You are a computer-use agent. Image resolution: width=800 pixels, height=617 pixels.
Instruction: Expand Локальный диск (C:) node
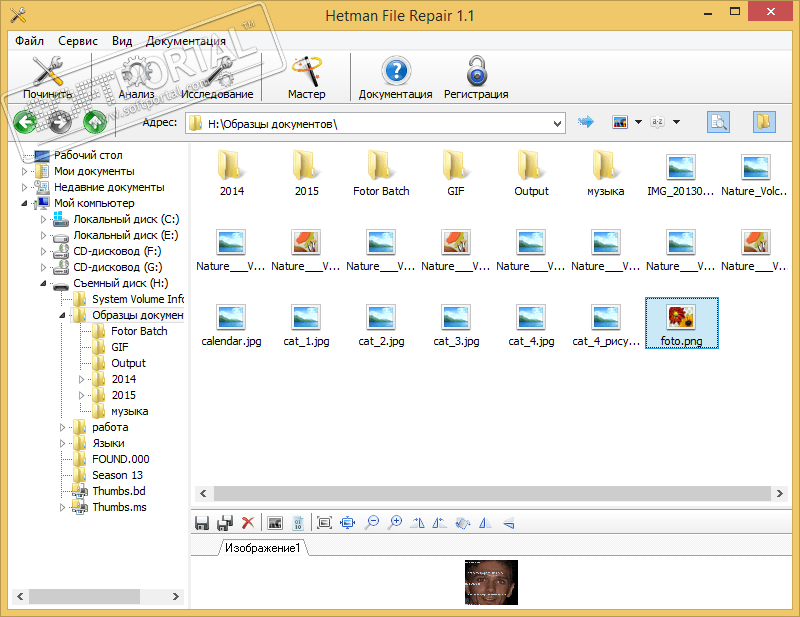click(43, 219)
